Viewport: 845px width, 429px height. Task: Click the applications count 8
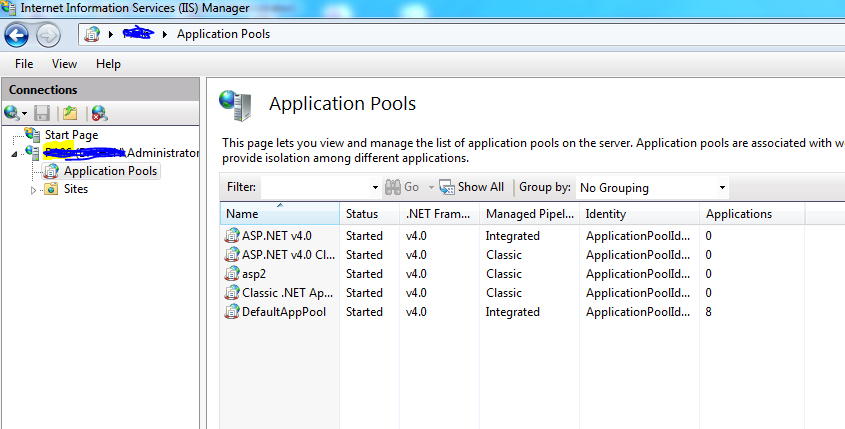[x=709, y=312]
